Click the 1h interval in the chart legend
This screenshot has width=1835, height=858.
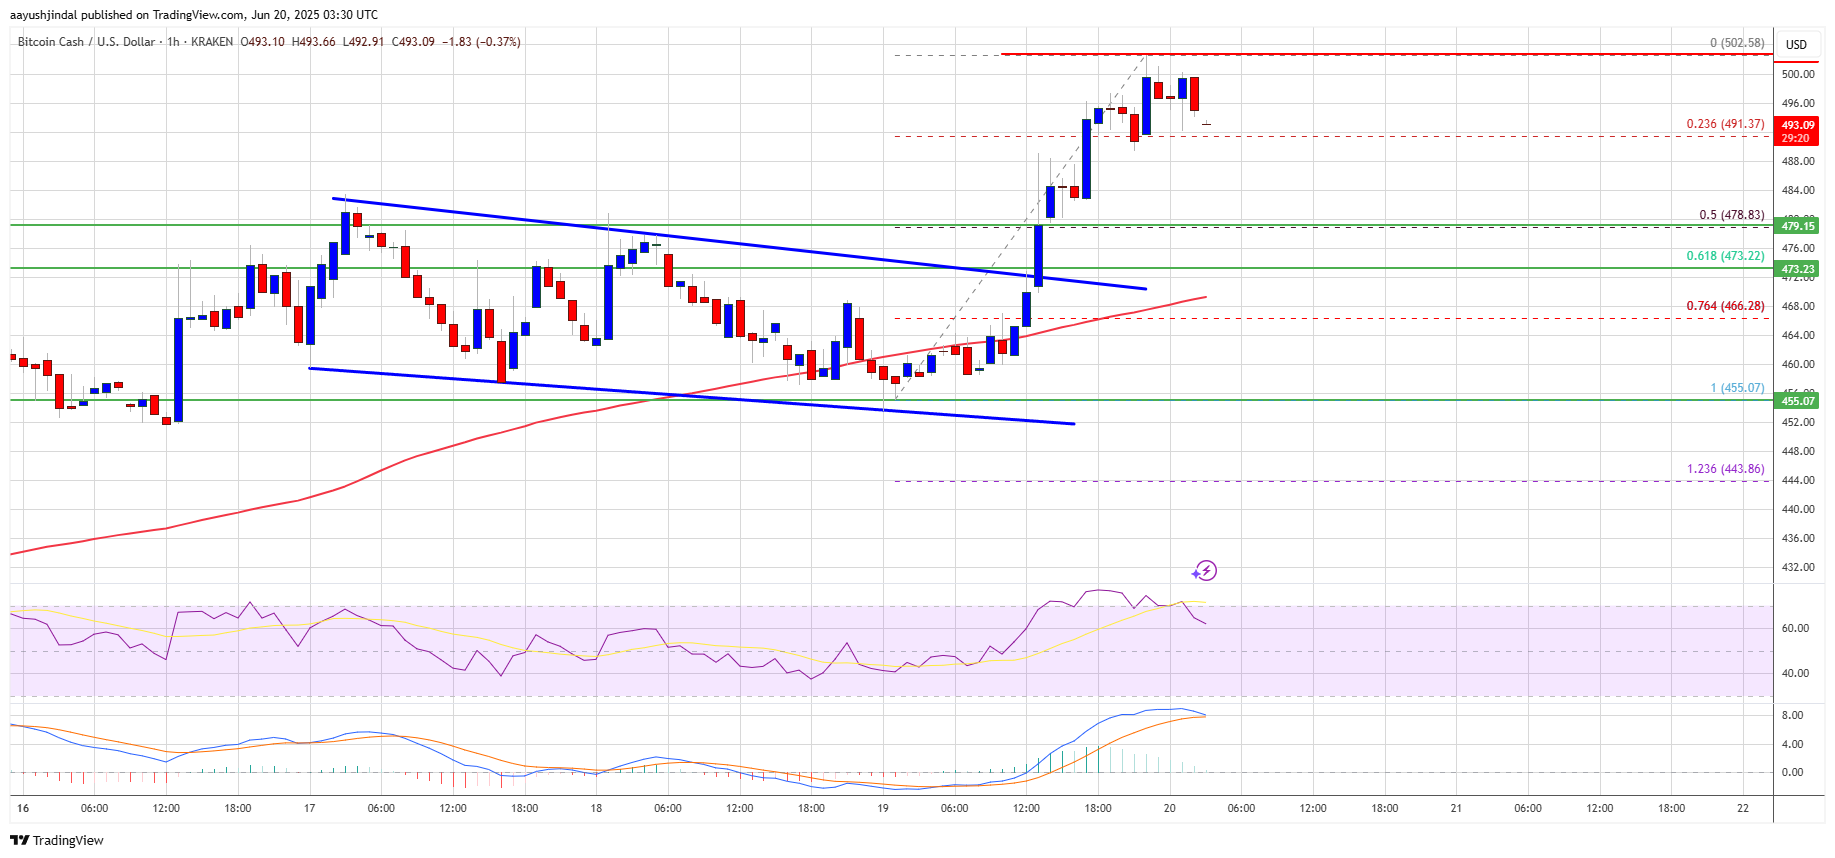tap(173, 42)
